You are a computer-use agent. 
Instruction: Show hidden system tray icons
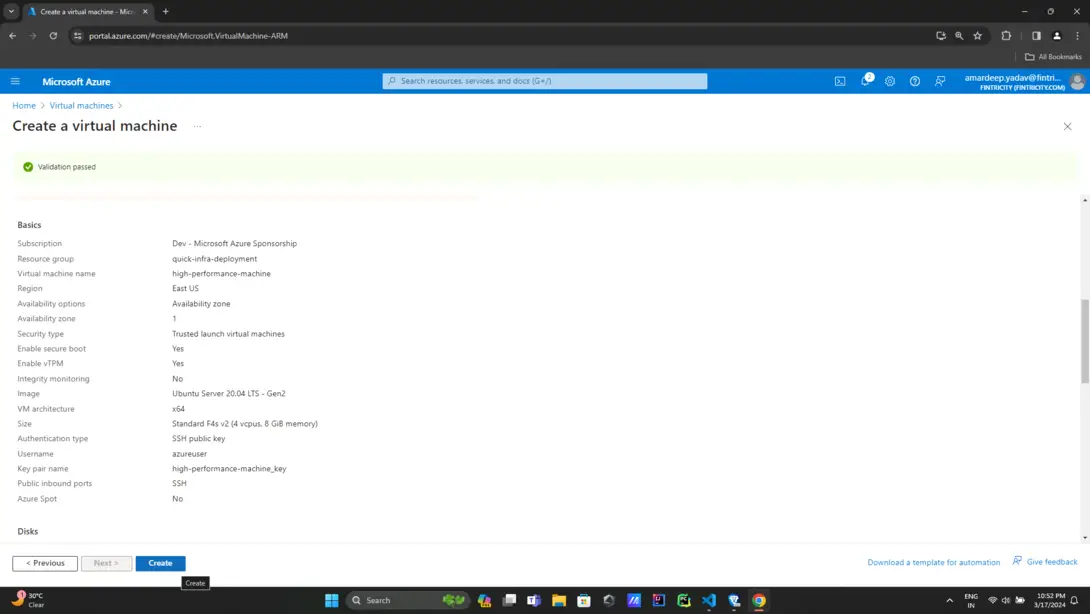pyautogui.click(x=949, y=600)
